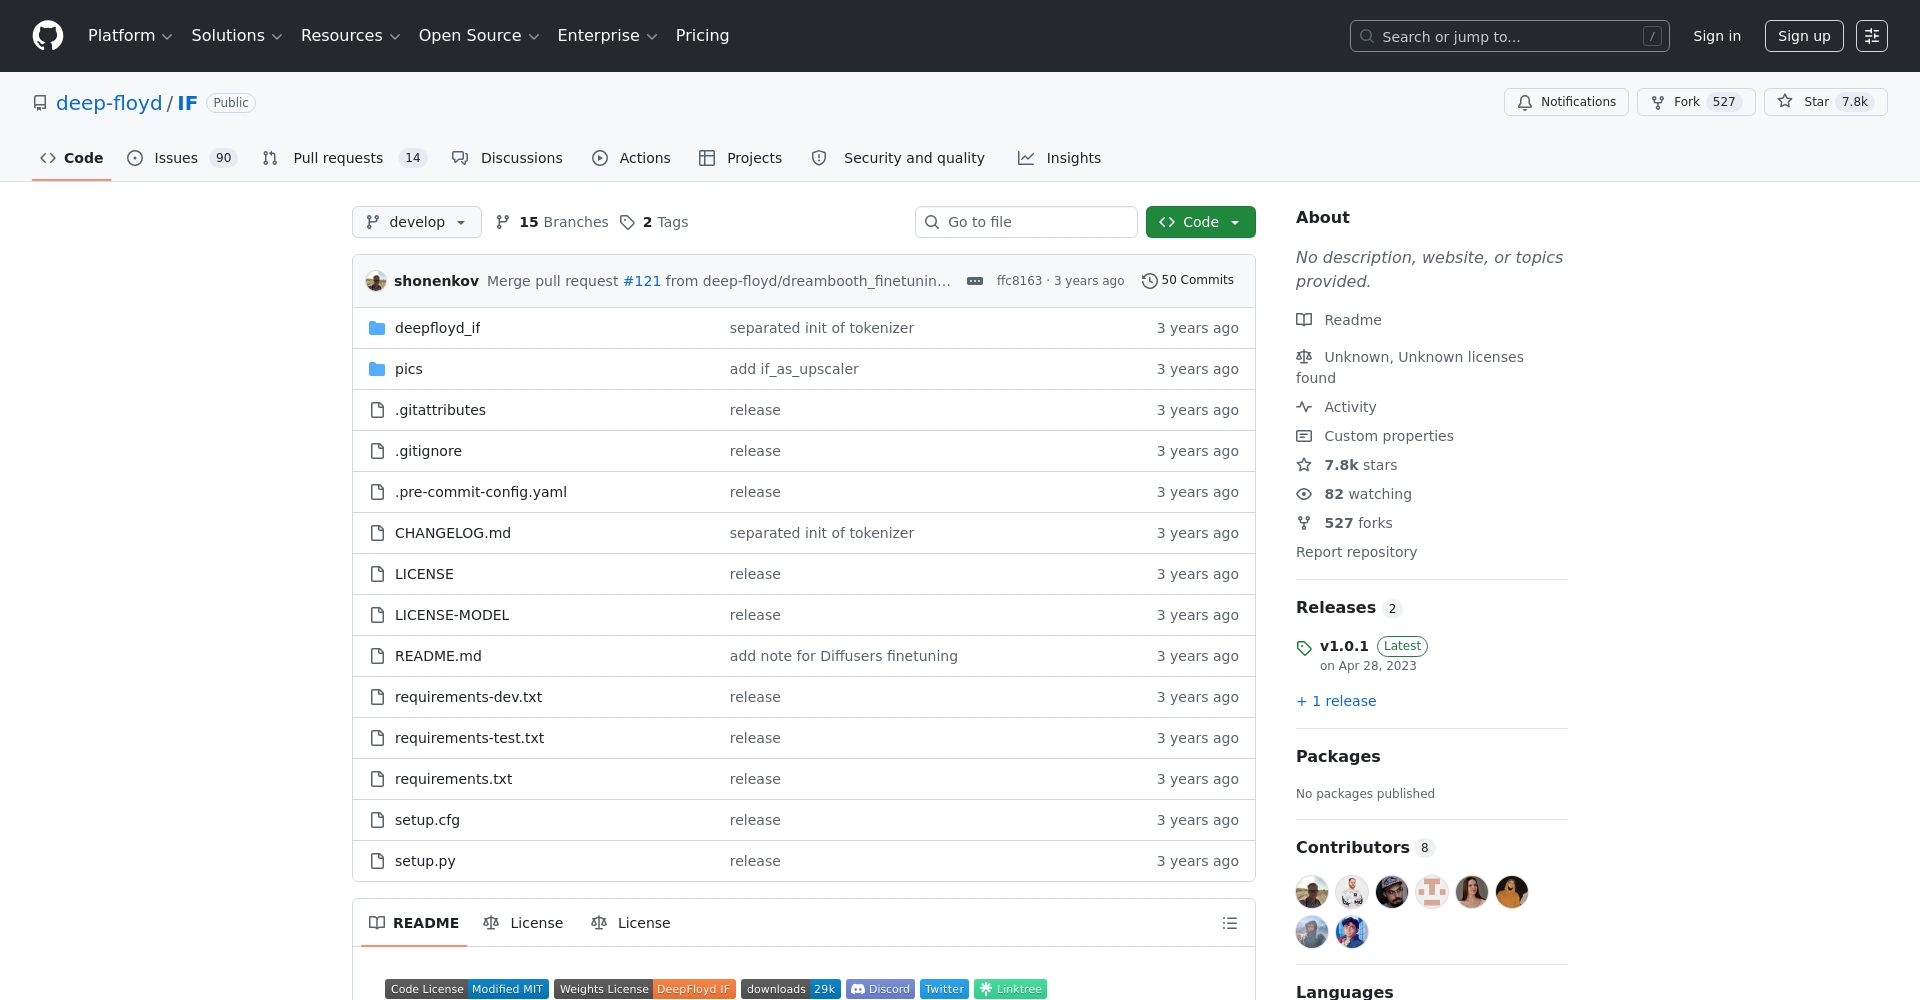Expand the Platform navigation menu
1920x1000 pixels.
tap(130, 36)
